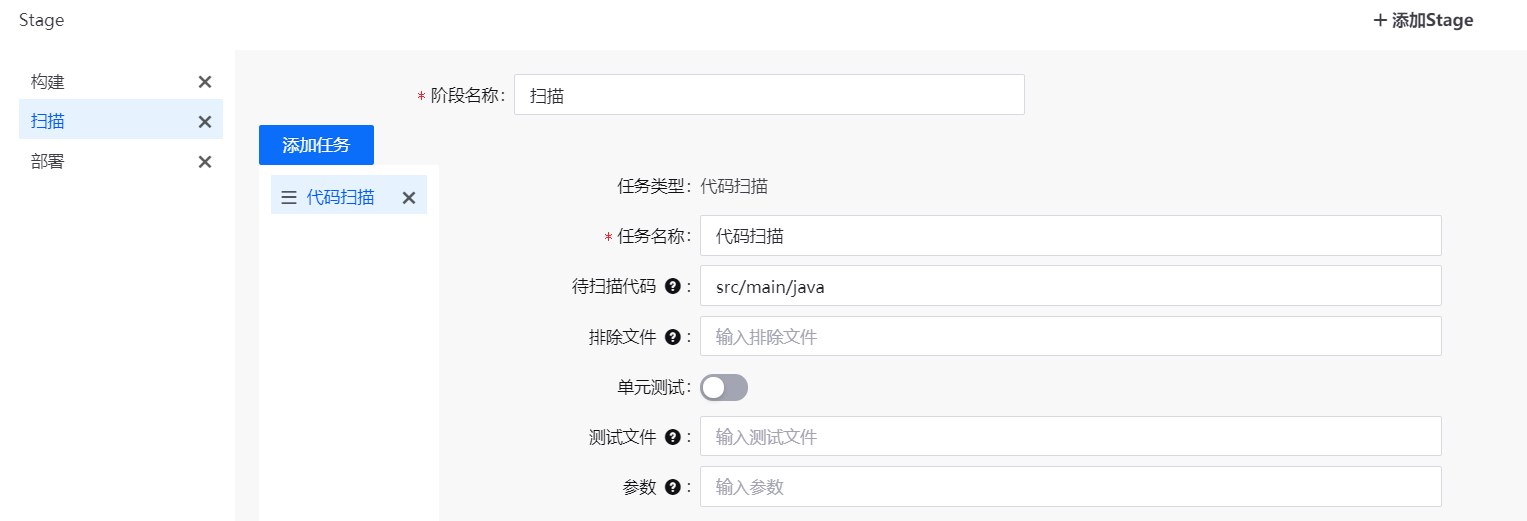1527x521 pixels.
Task: Select the 构建 stage in the sidebar
Action: [48, 82]
